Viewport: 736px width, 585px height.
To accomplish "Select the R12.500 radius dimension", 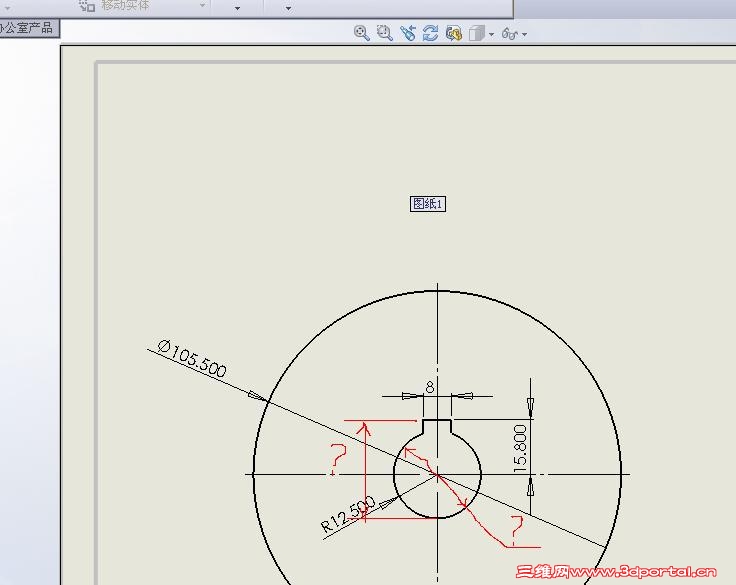I will (x=348, y=514).
